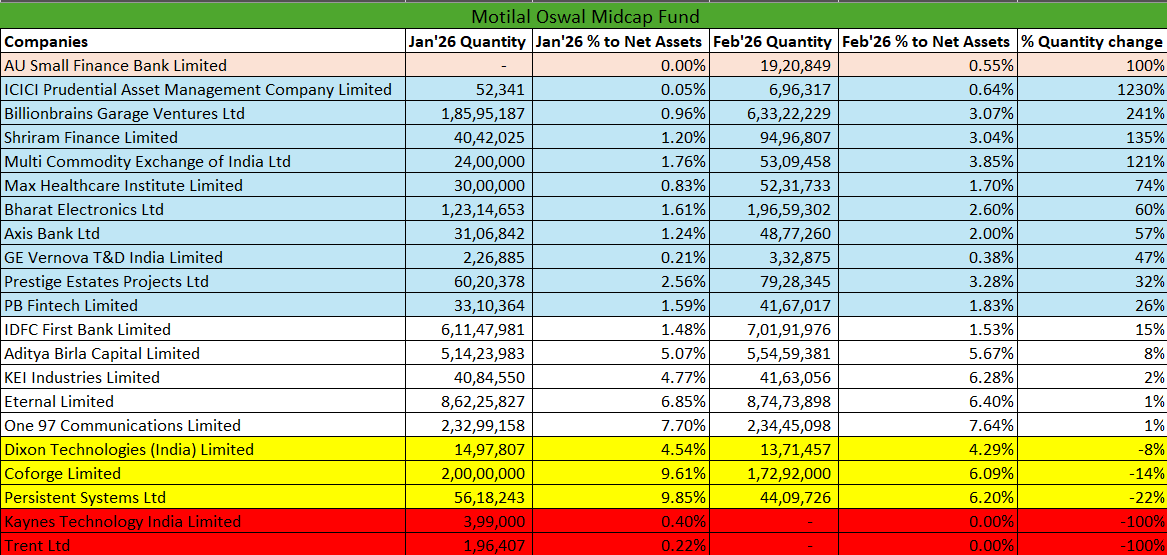Click the Feb'26 % to Net Assets header

click(x=928, y=41)
